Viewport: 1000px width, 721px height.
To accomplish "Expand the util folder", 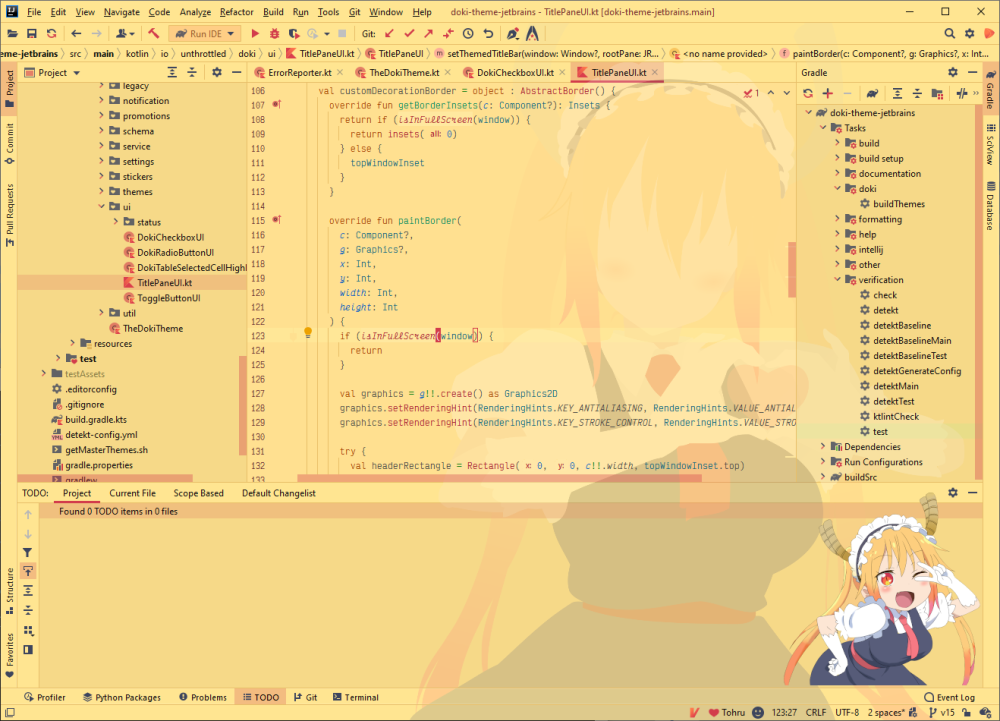I will [101, 313].
